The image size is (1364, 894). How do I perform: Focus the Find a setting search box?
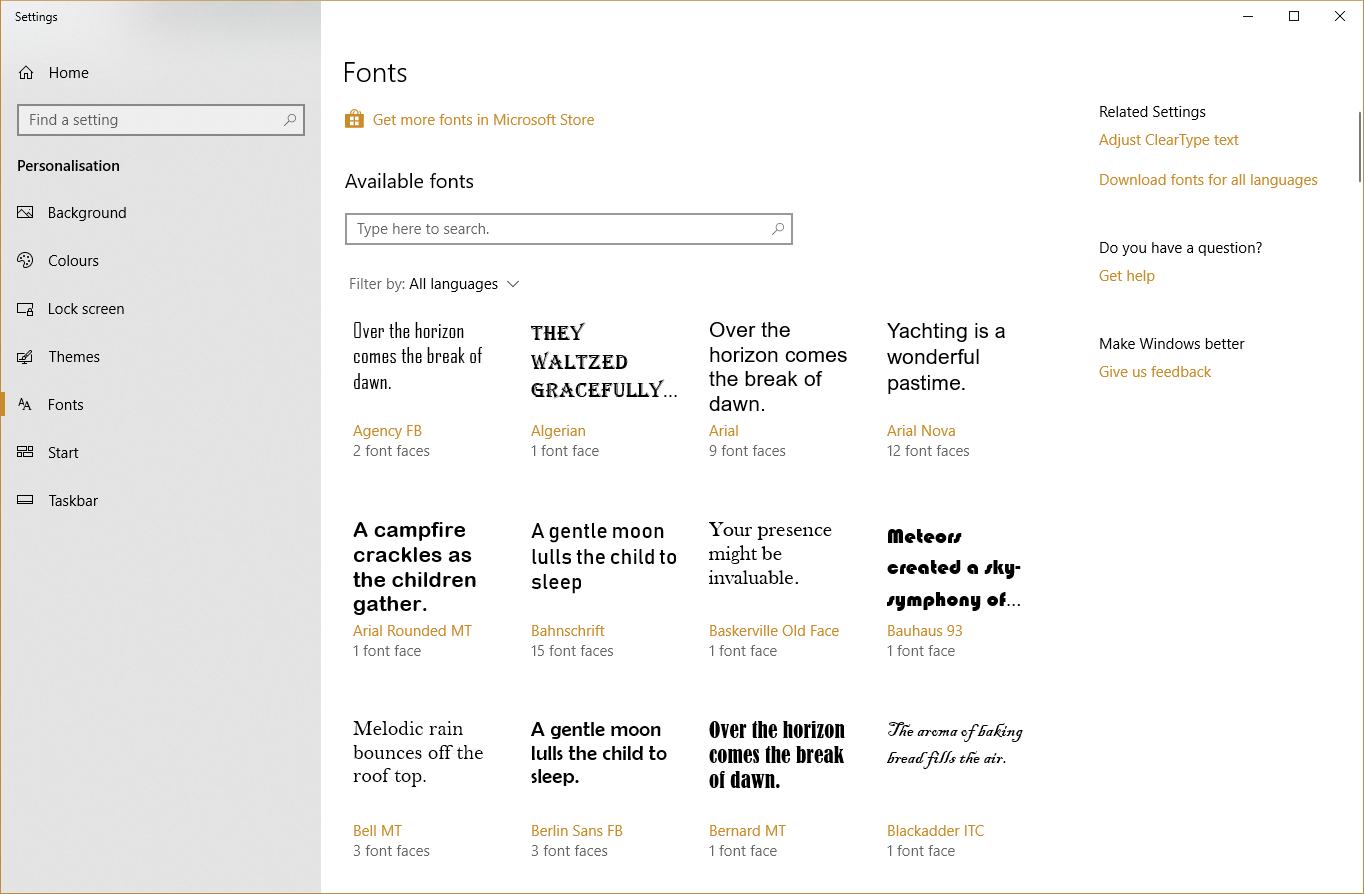[x=150, y=120]
